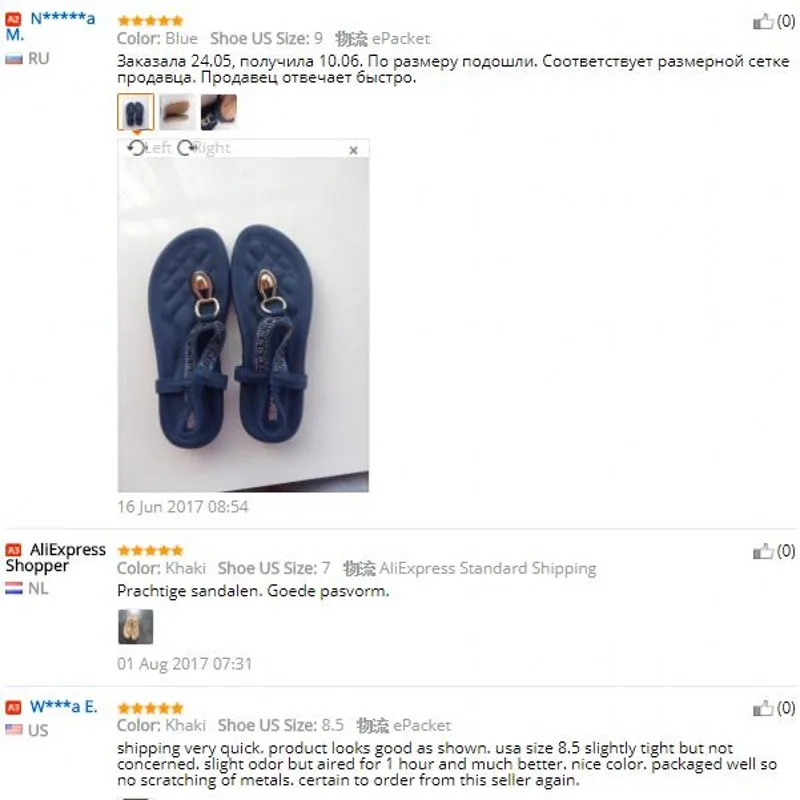The image size is (800, 800).
Task: Select the blue sandals top-view thumbnail
Action: (x=135, y=112)
